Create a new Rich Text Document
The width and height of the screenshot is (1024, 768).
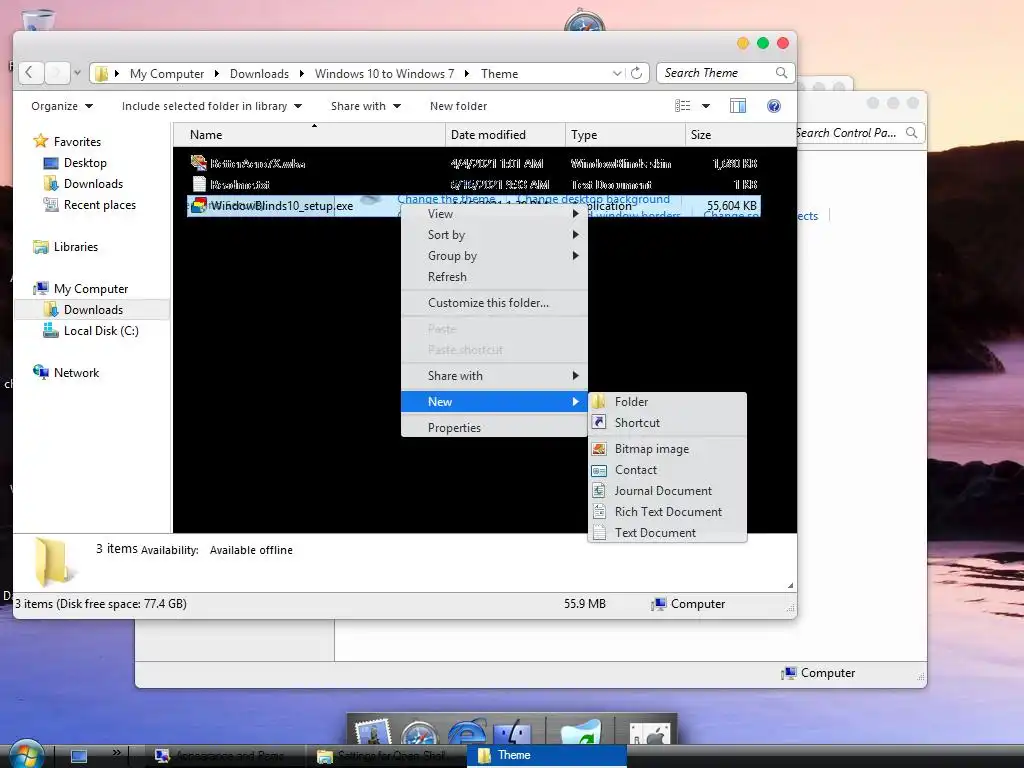point(667,511)
